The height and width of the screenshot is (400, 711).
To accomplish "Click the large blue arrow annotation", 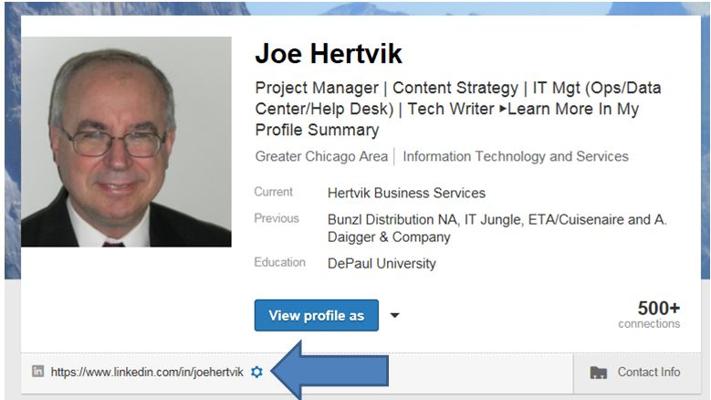I will [329, 371].
